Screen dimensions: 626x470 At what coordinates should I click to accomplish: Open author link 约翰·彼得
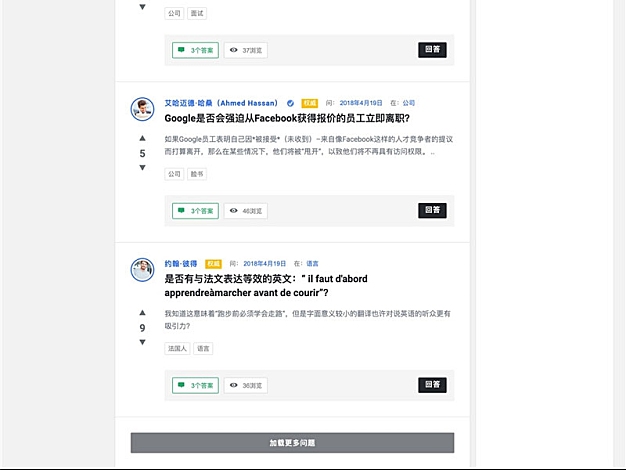coord(181,264)
